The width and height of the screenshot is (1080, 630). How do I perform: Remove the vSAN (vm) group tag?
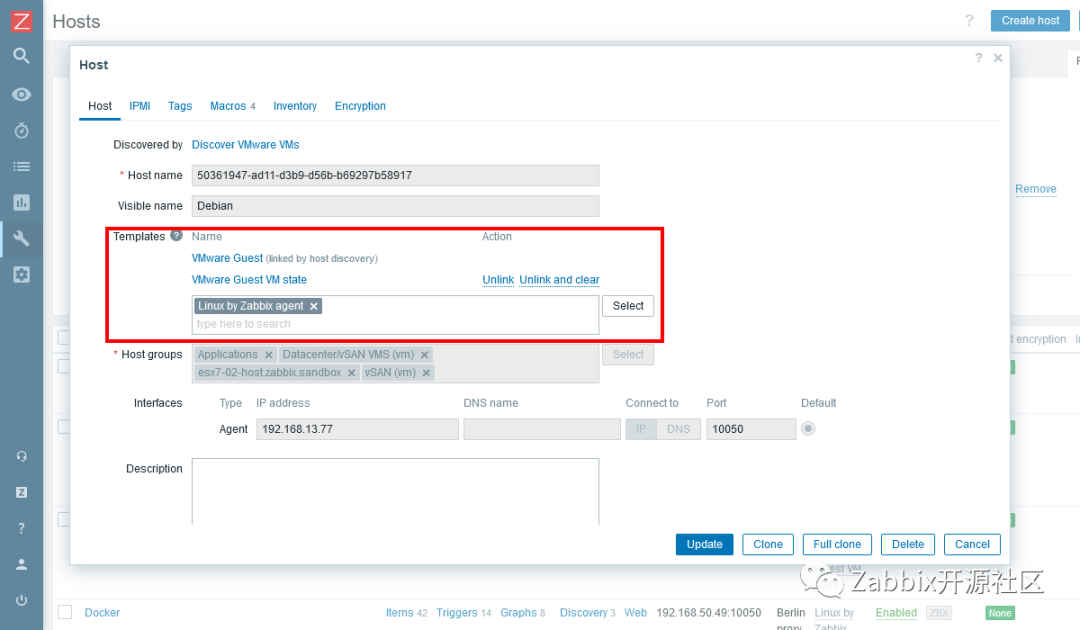(x=426, y=372)
